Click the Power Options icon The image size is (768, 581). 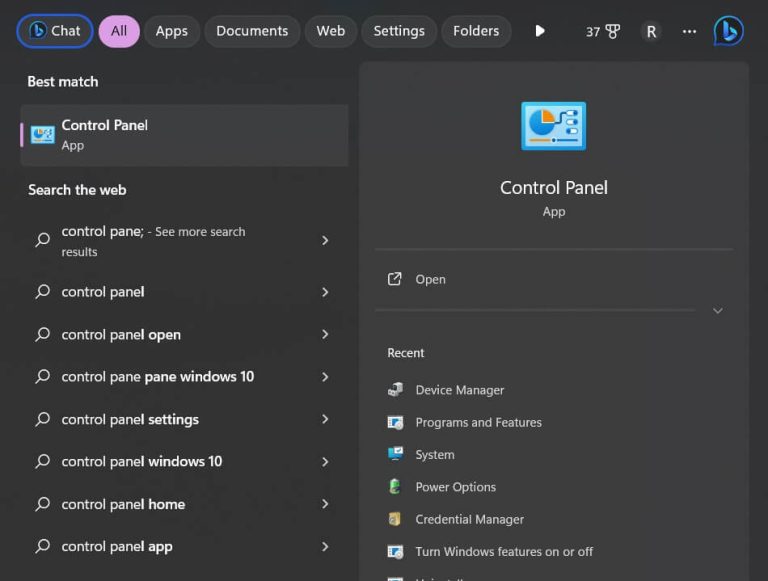click(x=396, y=487)
